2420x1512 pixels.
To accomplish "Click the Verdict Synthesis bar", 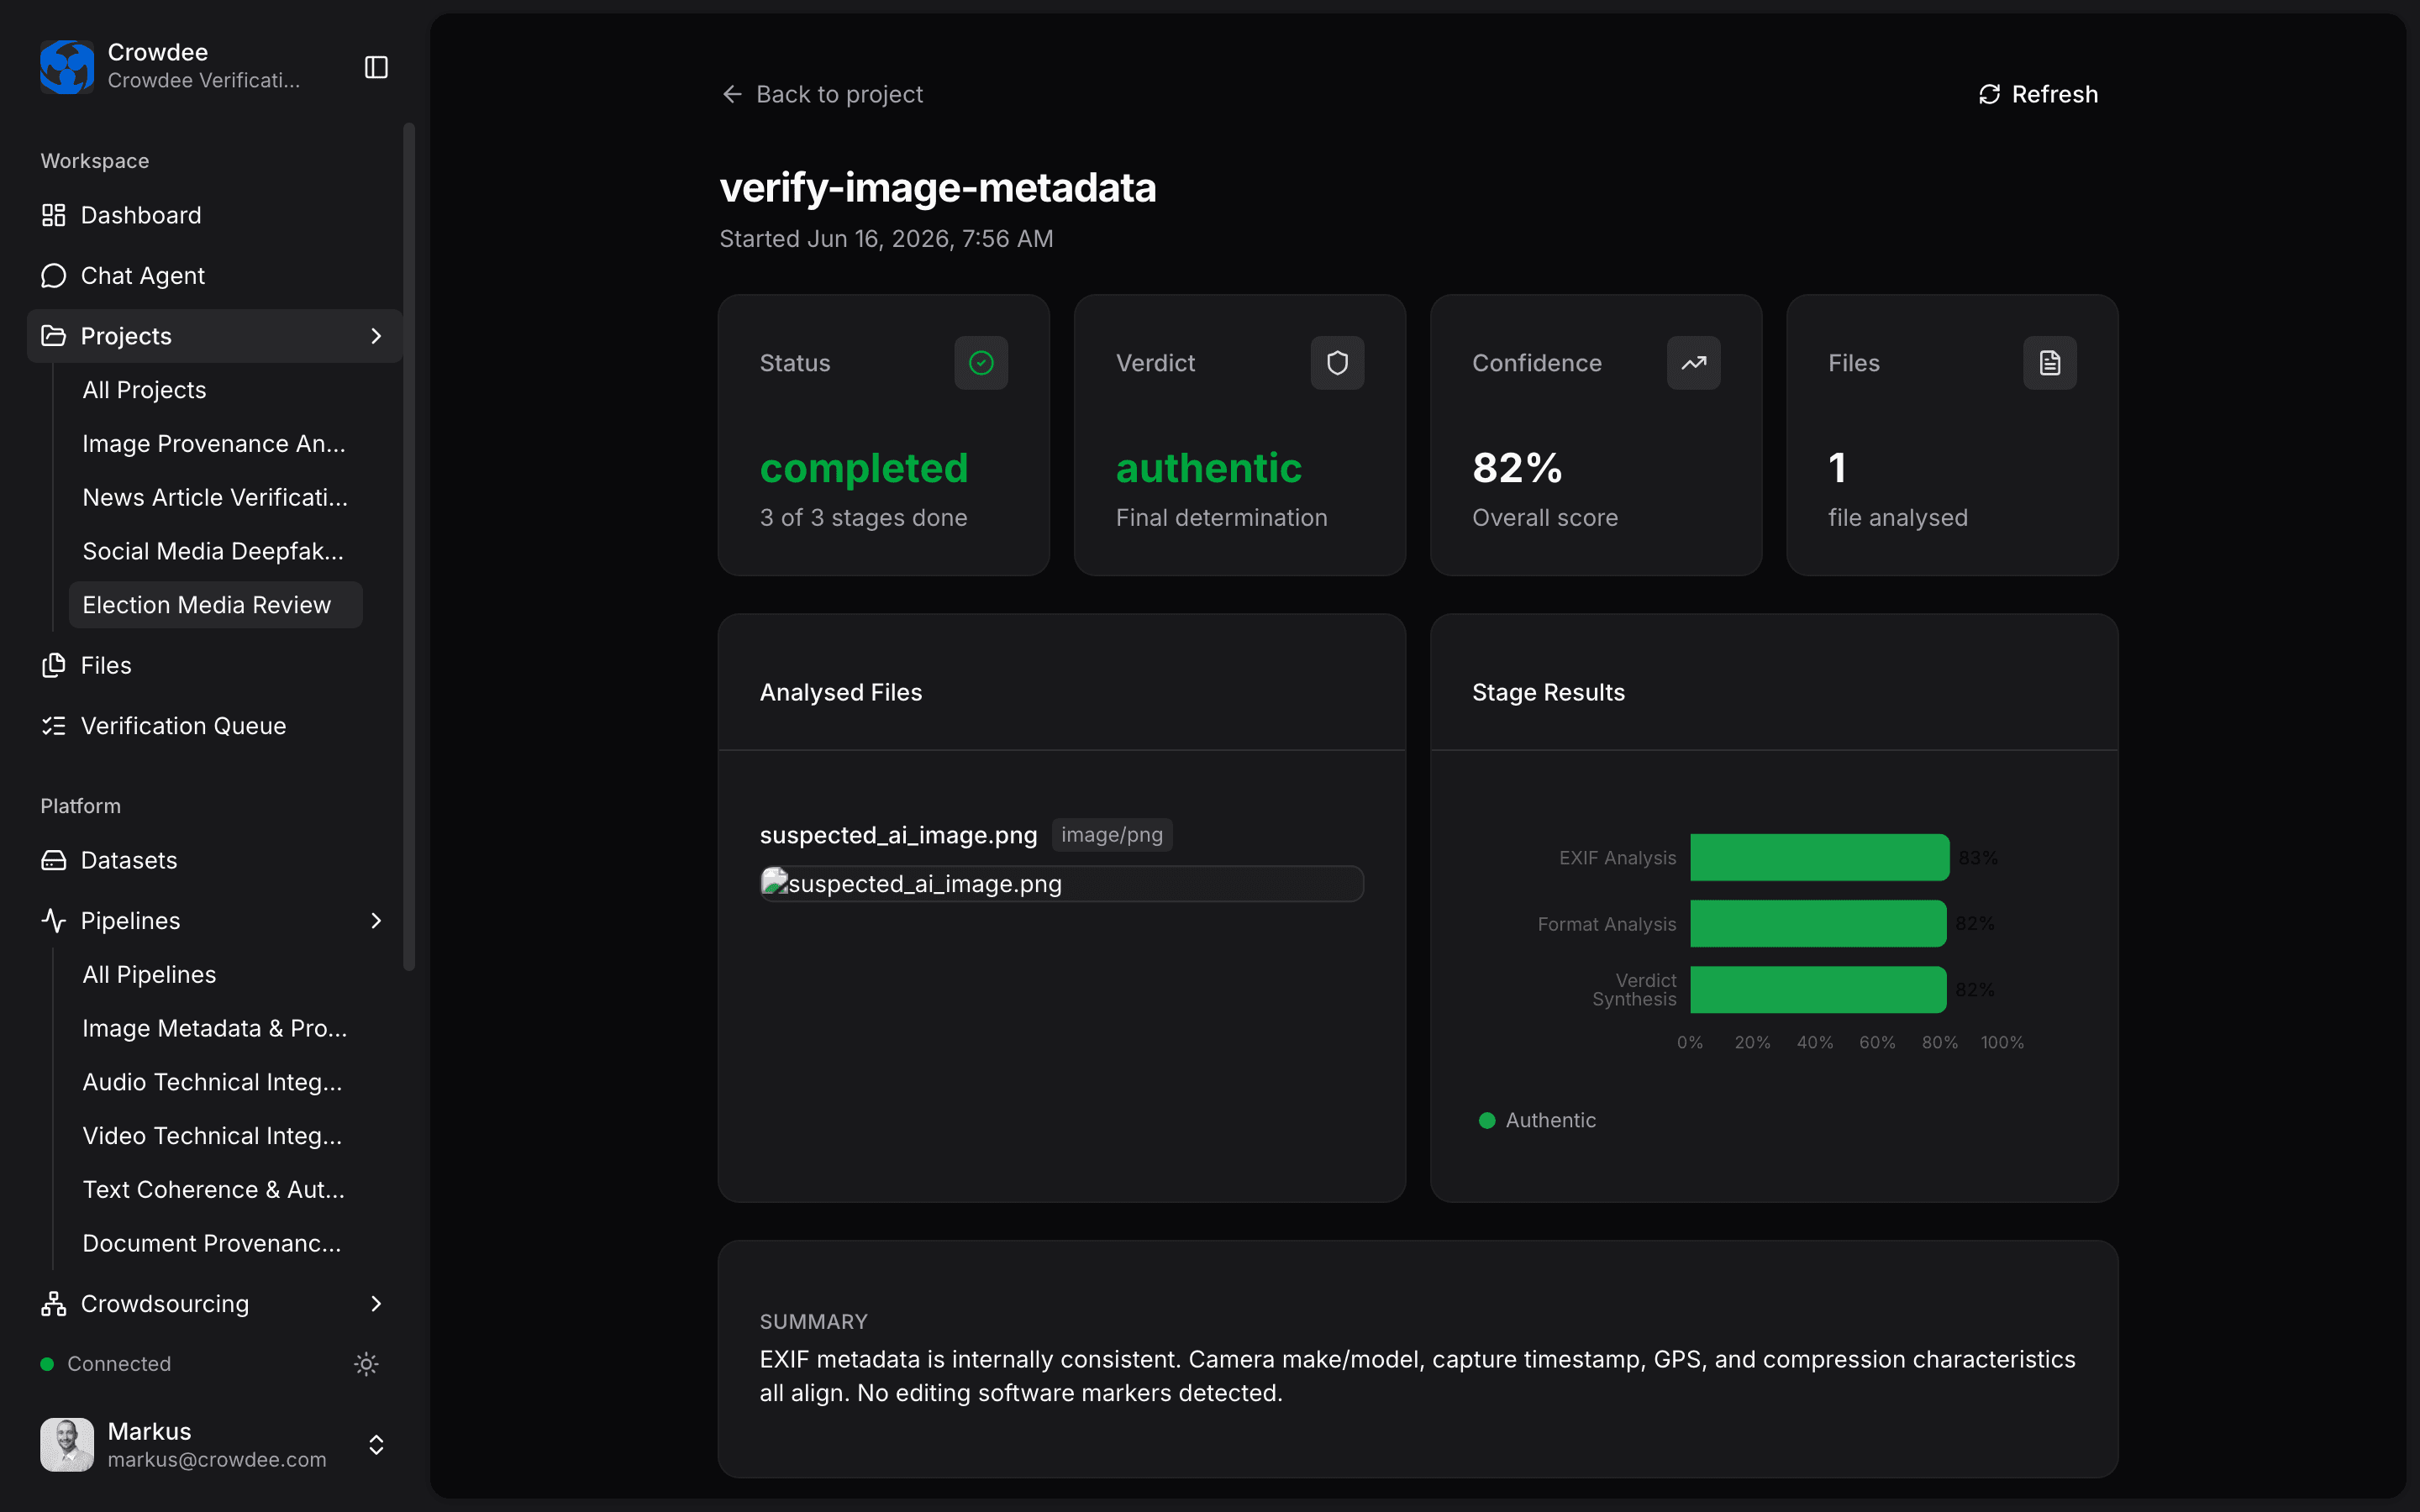I will (x=1818, y=990).
